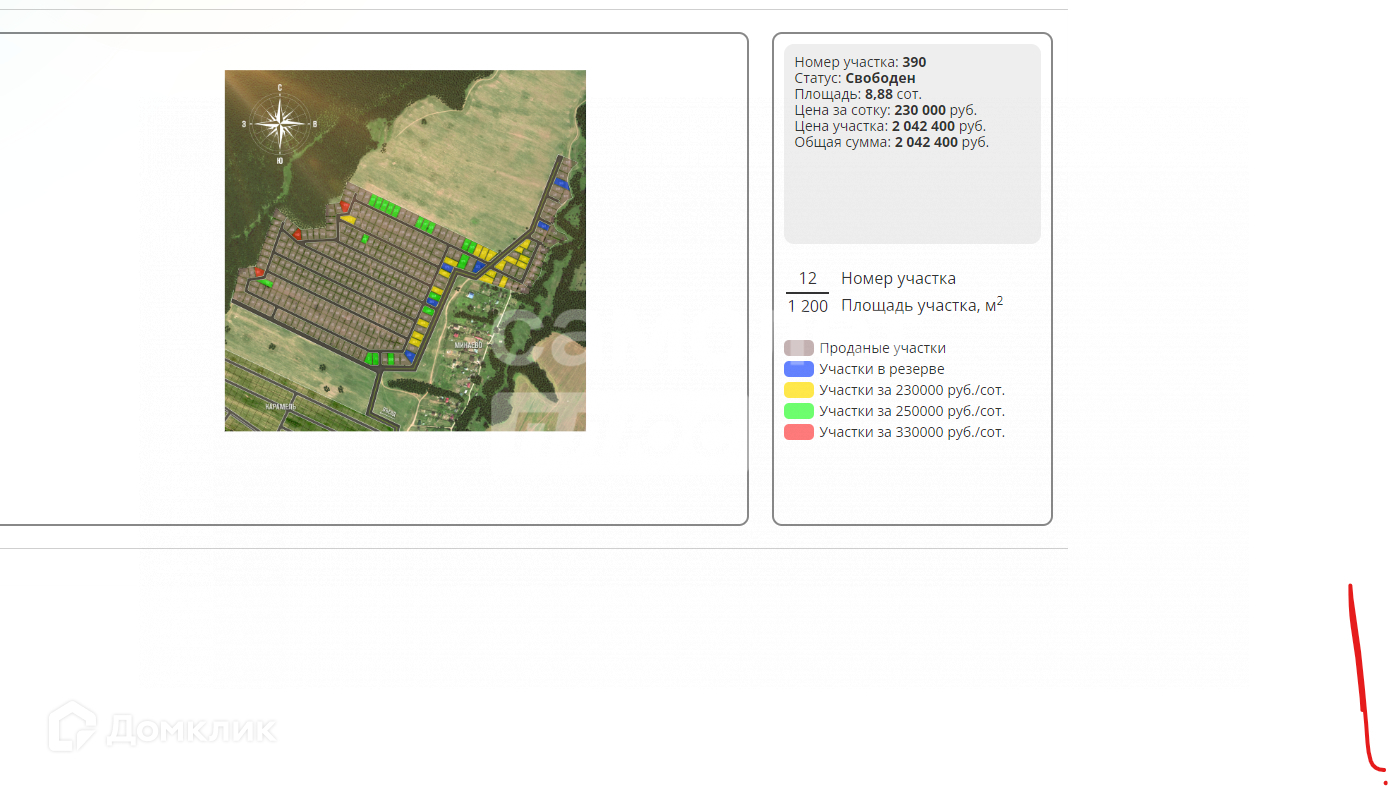This screenshot has height=786, width=1388.
Task: Click the 'Проданые участки' legend text
Action: [882, 348]
